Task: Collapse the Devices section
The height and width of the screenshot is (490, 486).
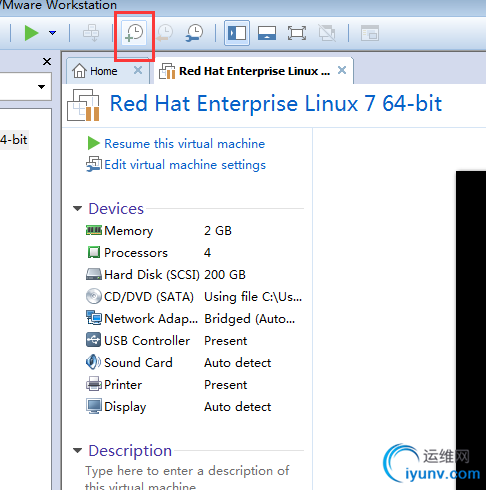Action: tap(77, 209)
